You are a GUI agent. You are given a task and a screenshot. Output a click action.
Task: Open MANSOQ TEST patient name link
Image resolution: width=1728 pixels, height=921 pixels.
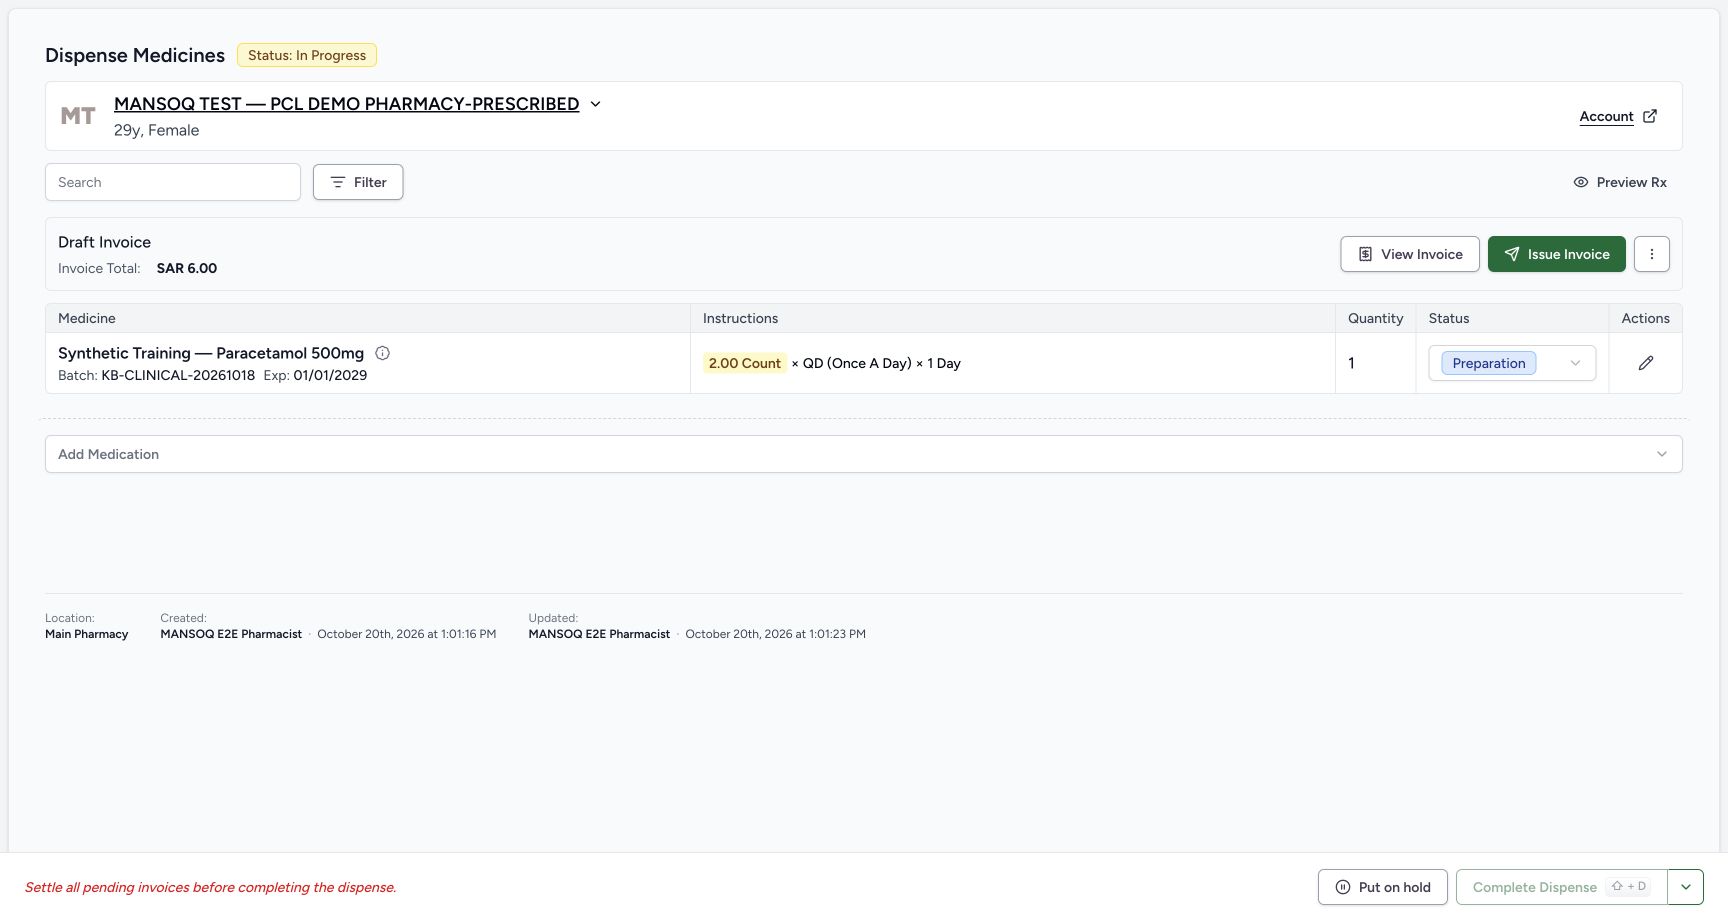[346, 104]
